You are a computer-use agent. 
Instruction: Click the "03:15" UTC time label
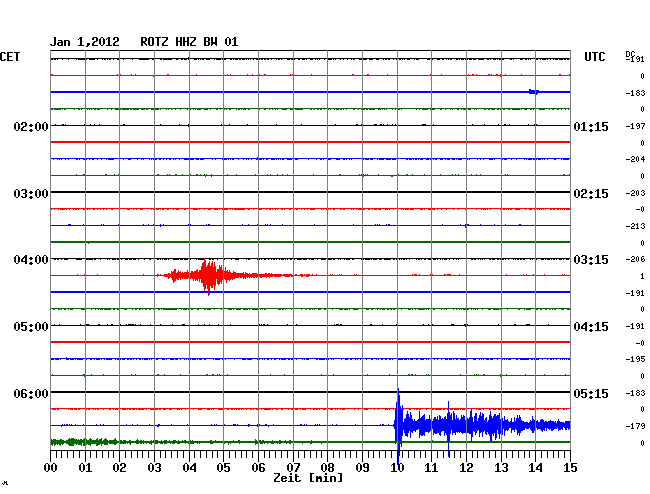(591, 260)
